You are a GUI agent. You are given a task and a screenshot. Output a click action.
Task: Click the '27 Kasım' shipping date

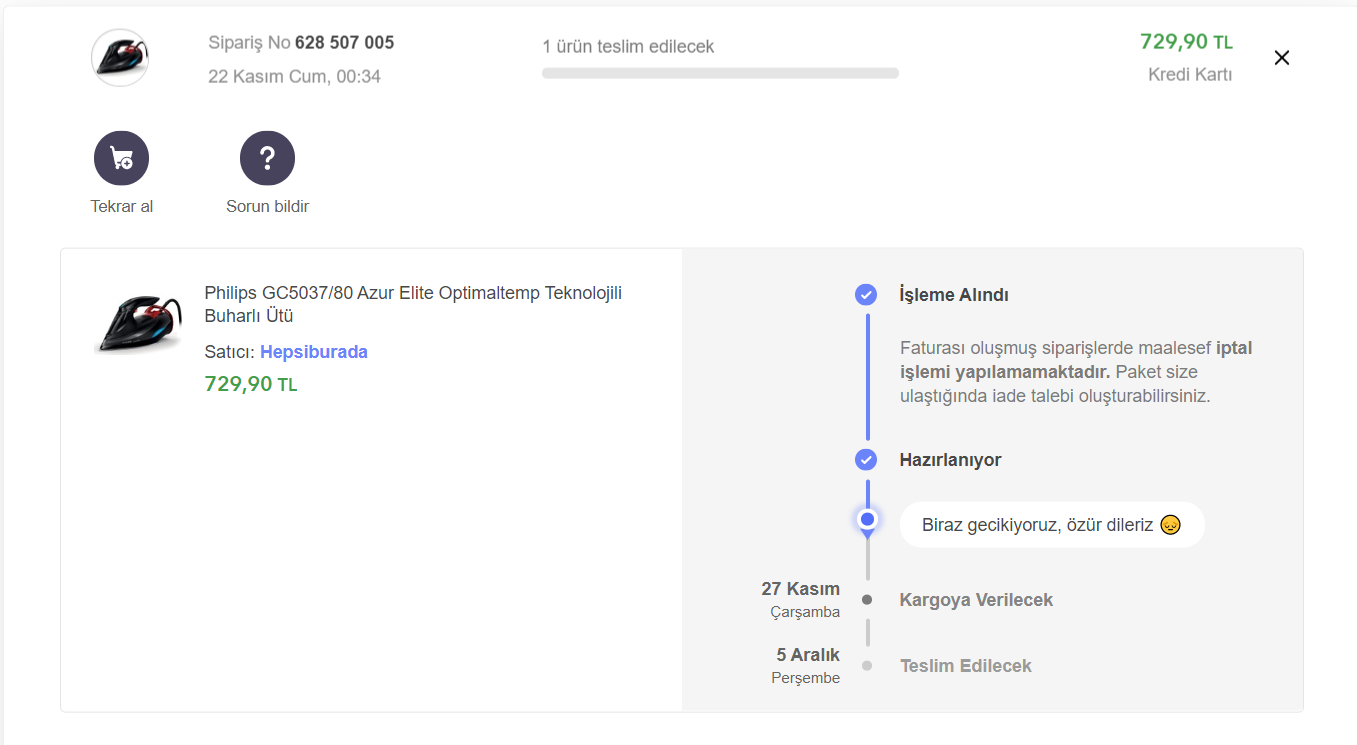click(x=801, y=589)
